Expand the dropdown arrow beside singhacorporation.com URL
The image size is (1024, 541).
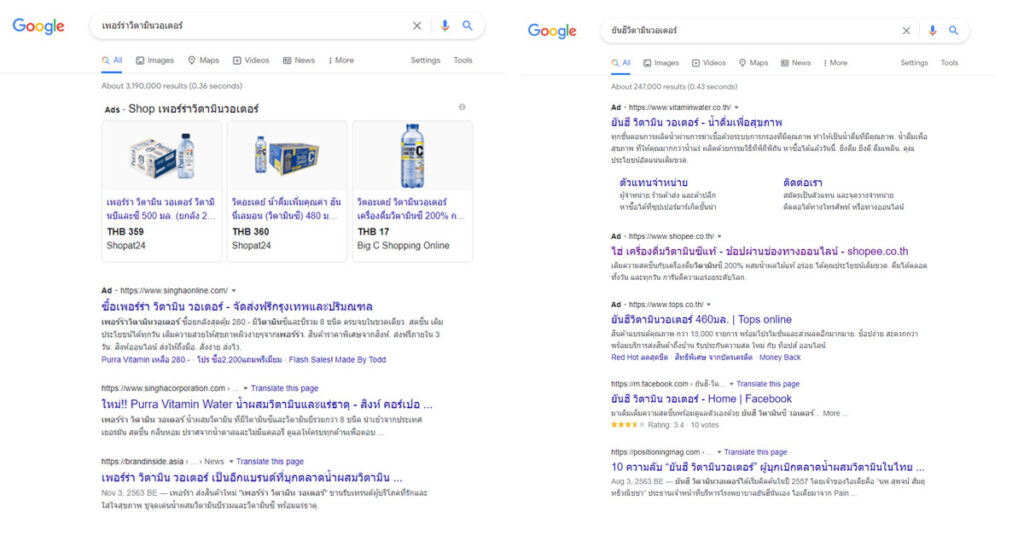click(x=246, y=388)
